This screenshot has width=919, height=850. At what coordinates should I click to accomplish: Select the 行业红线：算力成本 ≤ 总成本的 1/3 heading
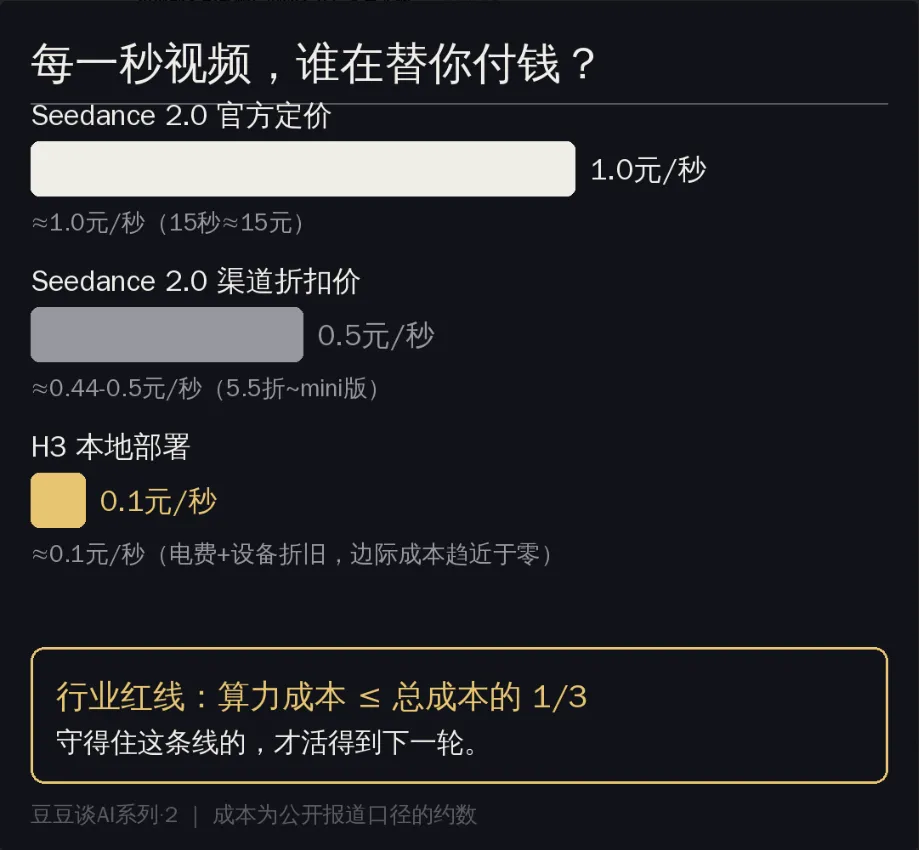321,698
